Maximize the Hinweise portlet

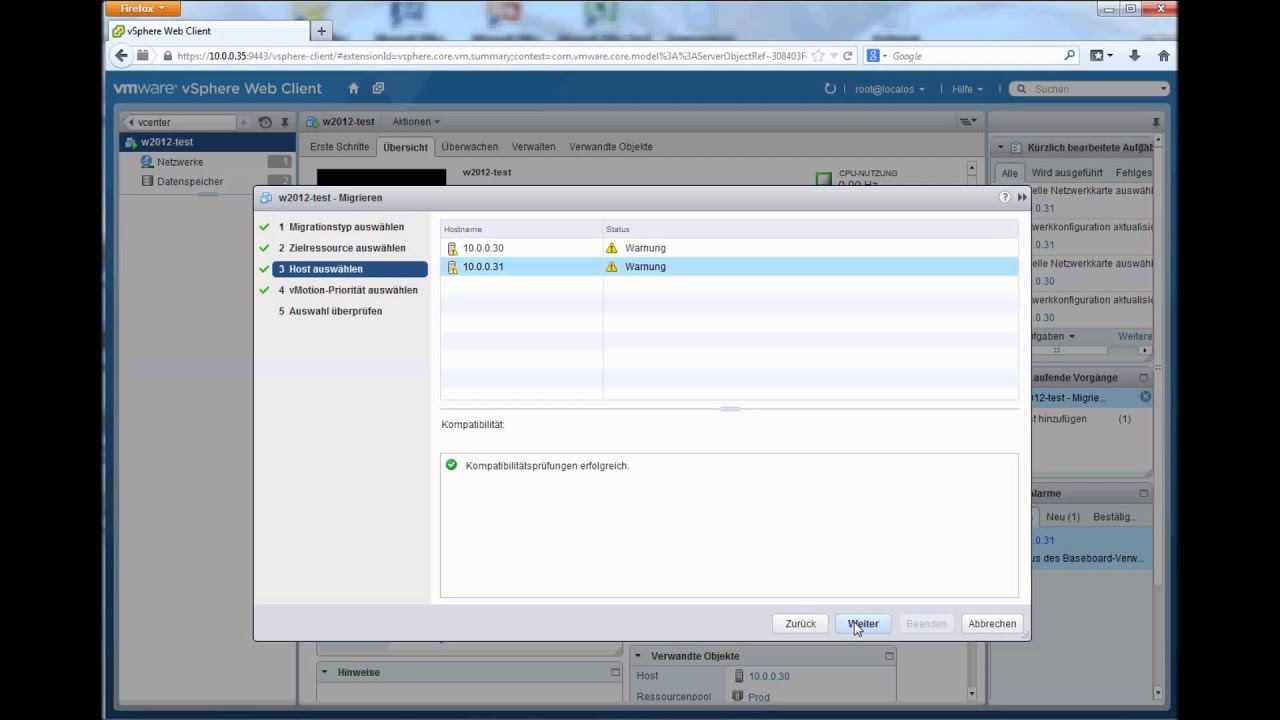[616, 672]
